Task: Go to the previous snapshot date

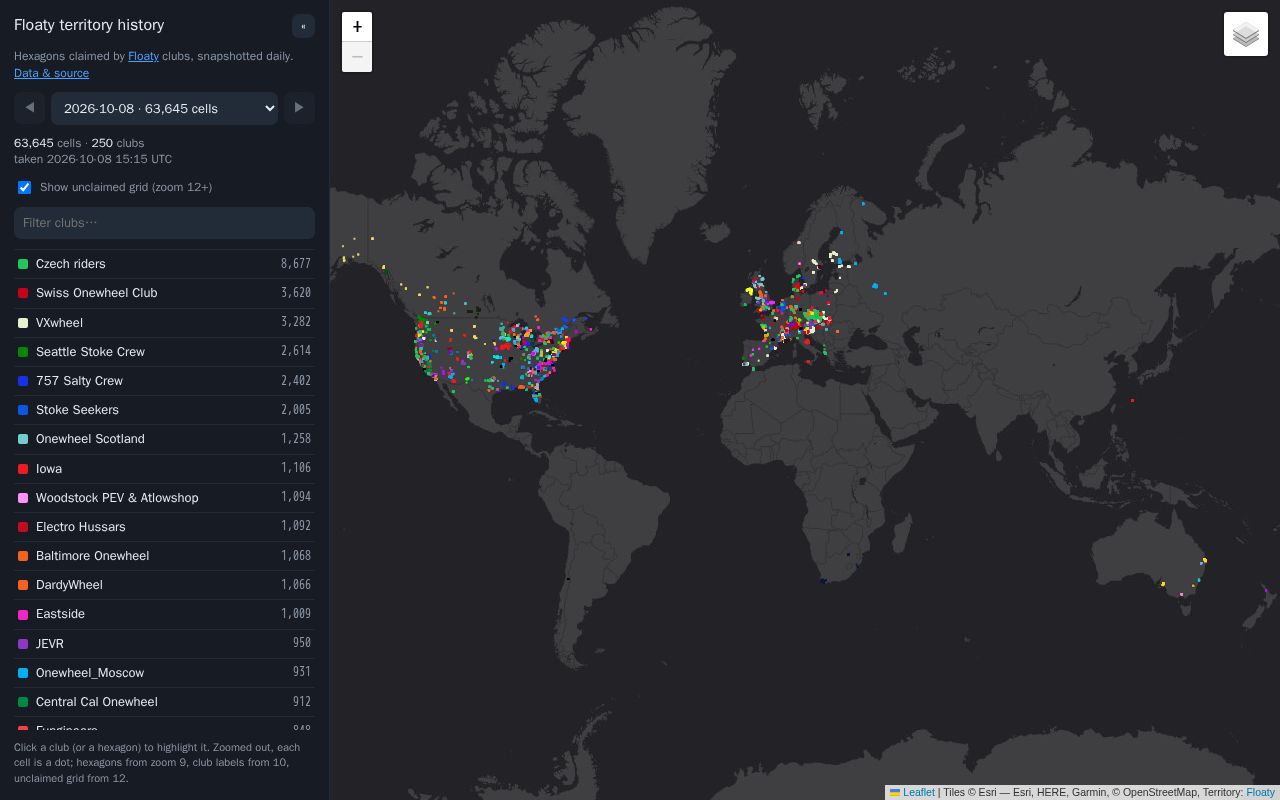Action: [x=30, y=108]
